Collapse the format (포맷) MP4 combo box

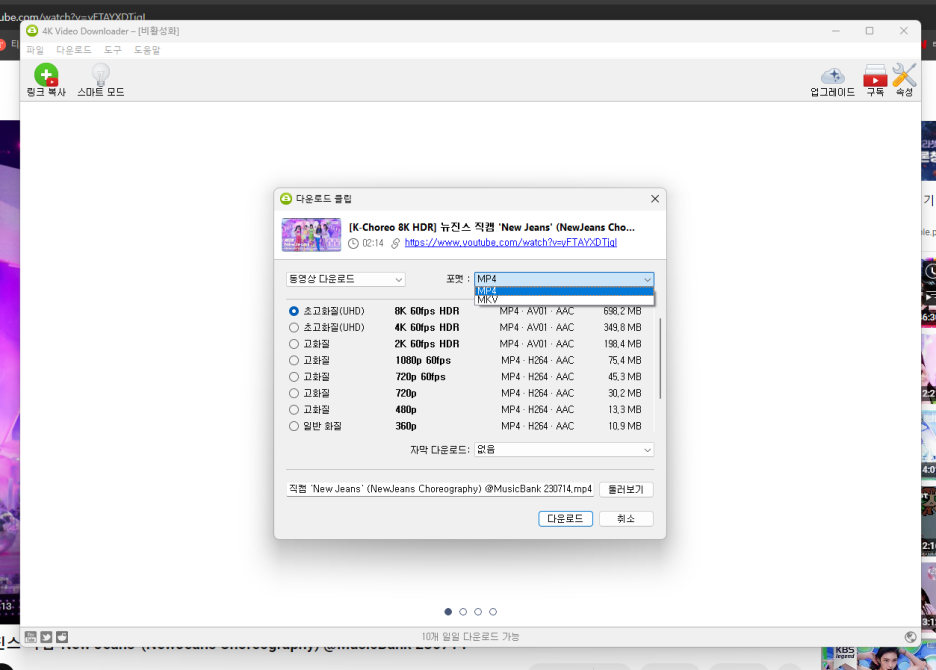[564, 279]
